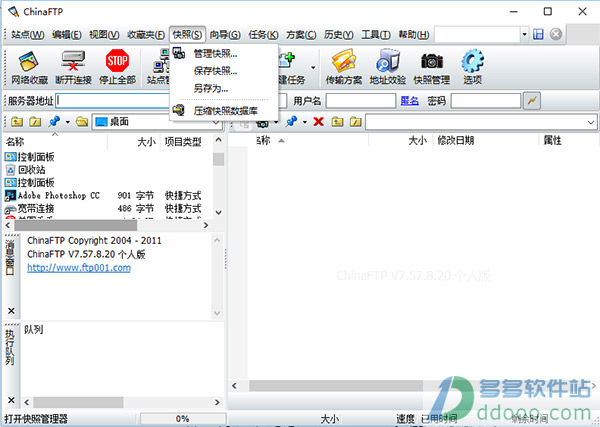Open 快照管理 camera icon
This screenshot has height=427, width=600.
[432, 67]
